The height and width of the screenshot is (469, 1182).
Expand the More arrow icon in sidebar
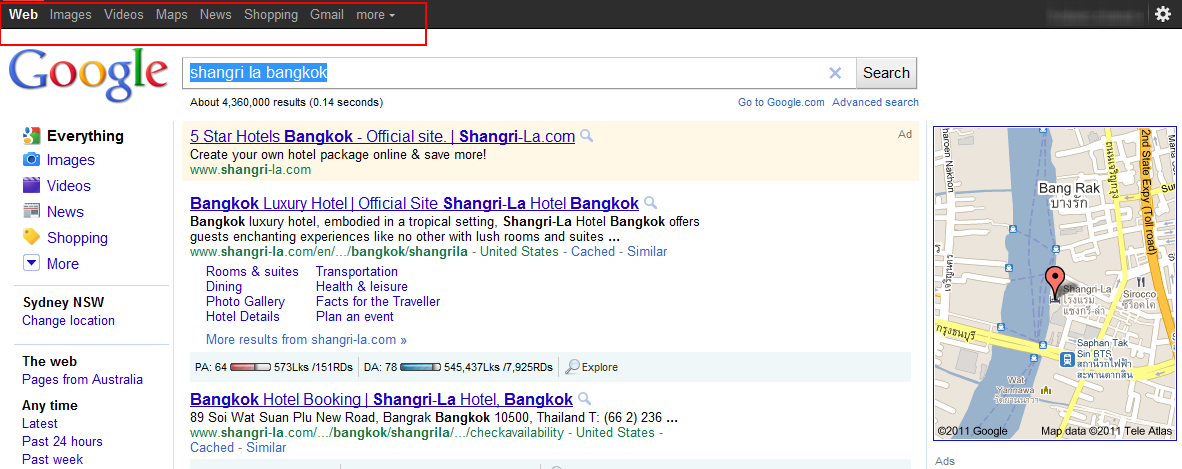tap(31, 263)
